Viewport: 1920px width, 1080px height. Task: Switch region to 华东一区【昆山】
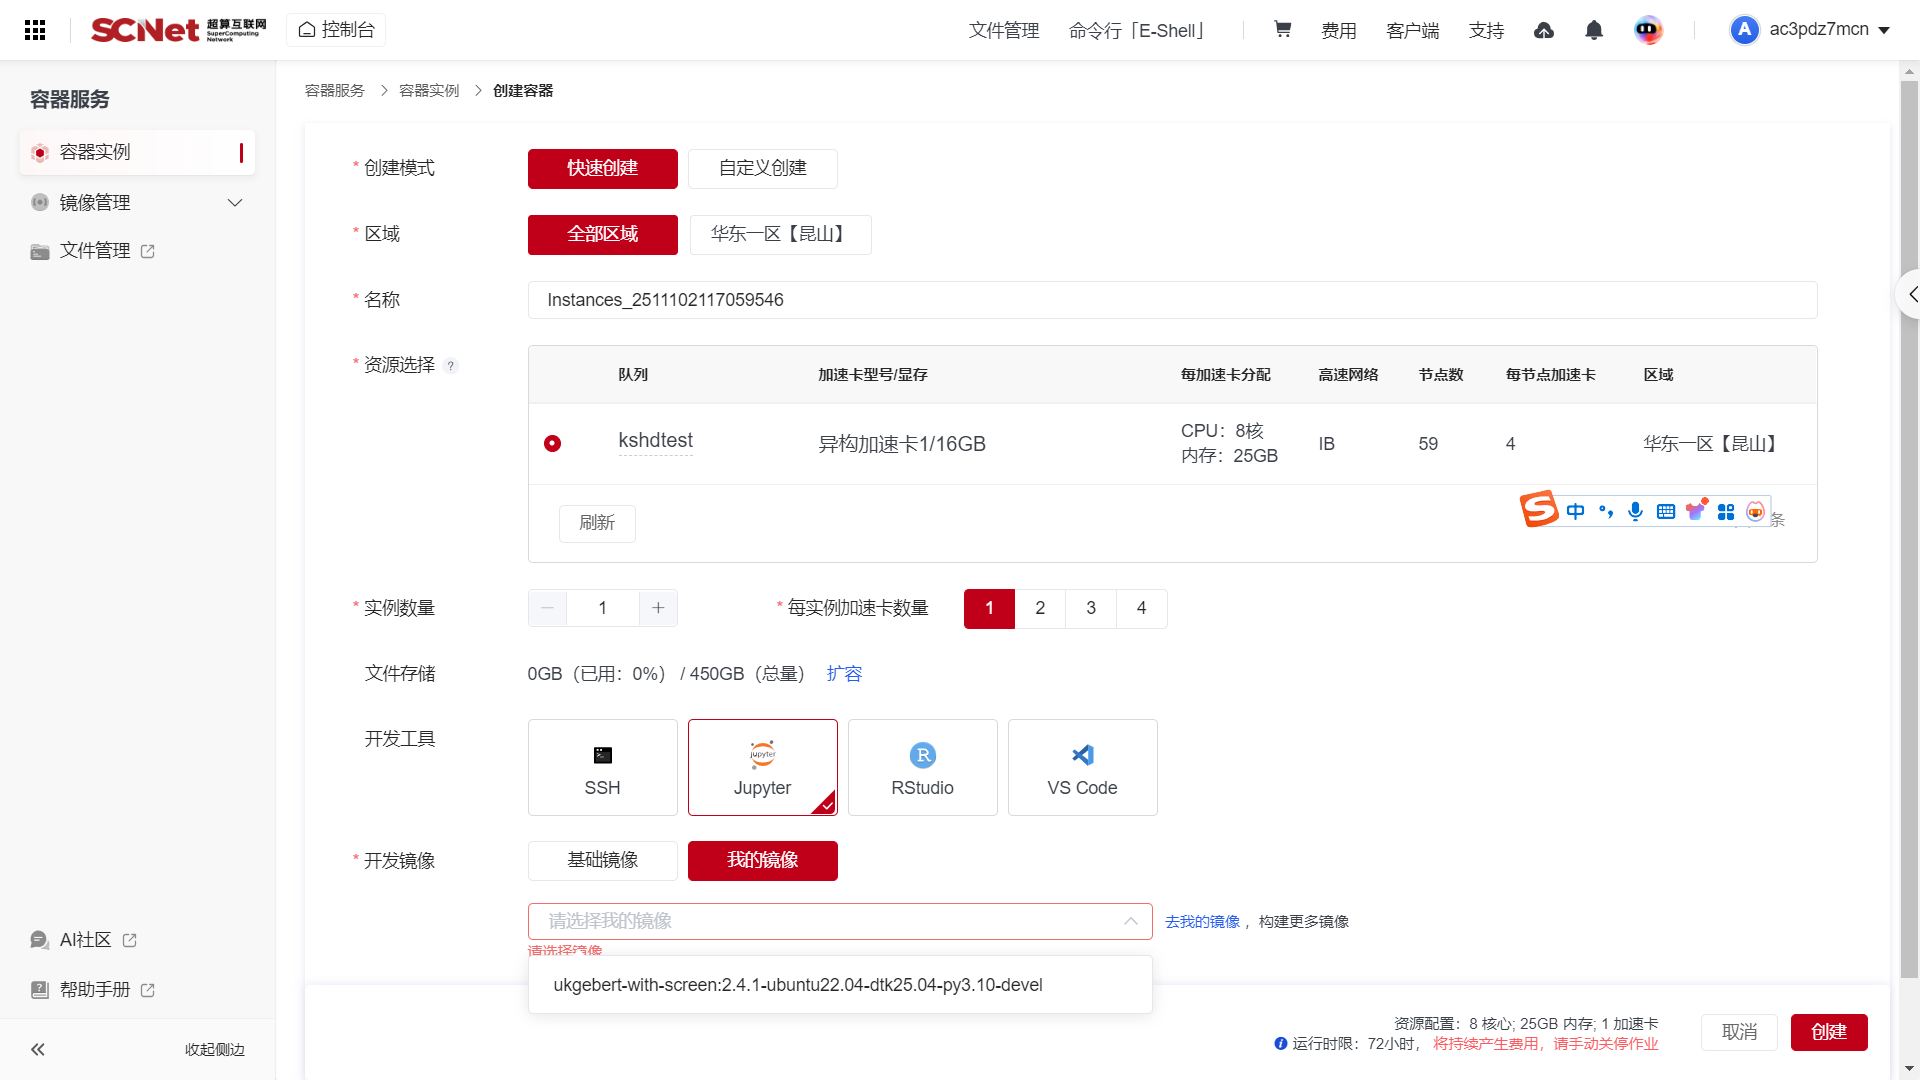780,234
